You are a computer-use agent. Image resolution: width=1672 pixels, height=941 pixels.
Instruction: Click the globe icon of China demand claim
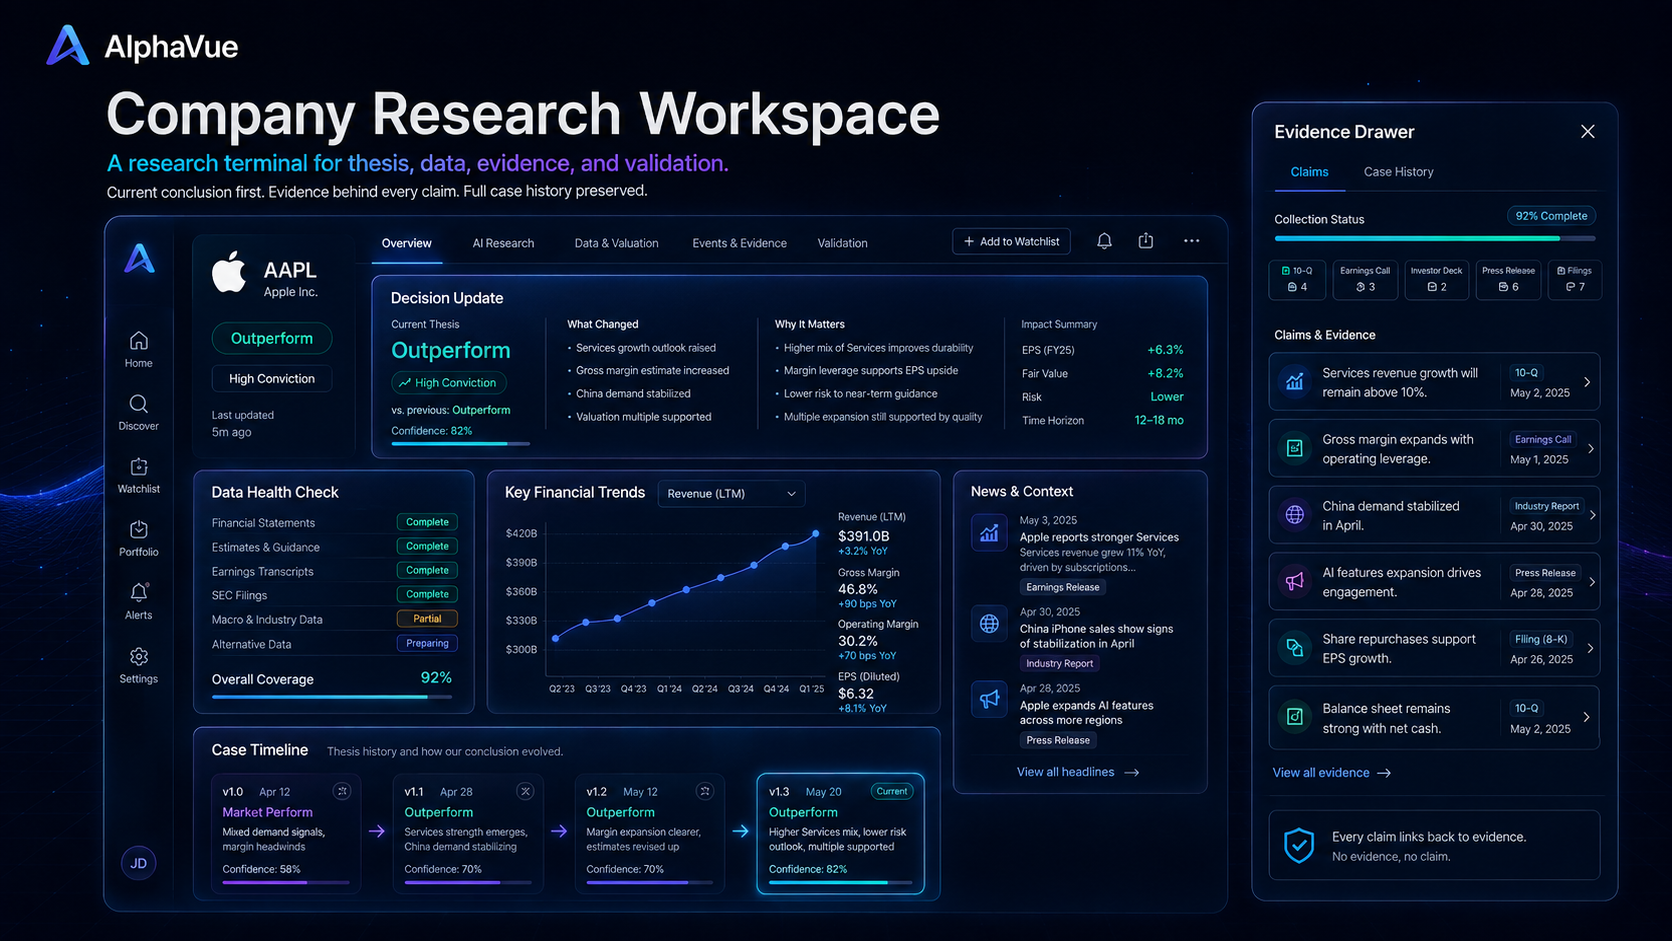[1295, 515]
